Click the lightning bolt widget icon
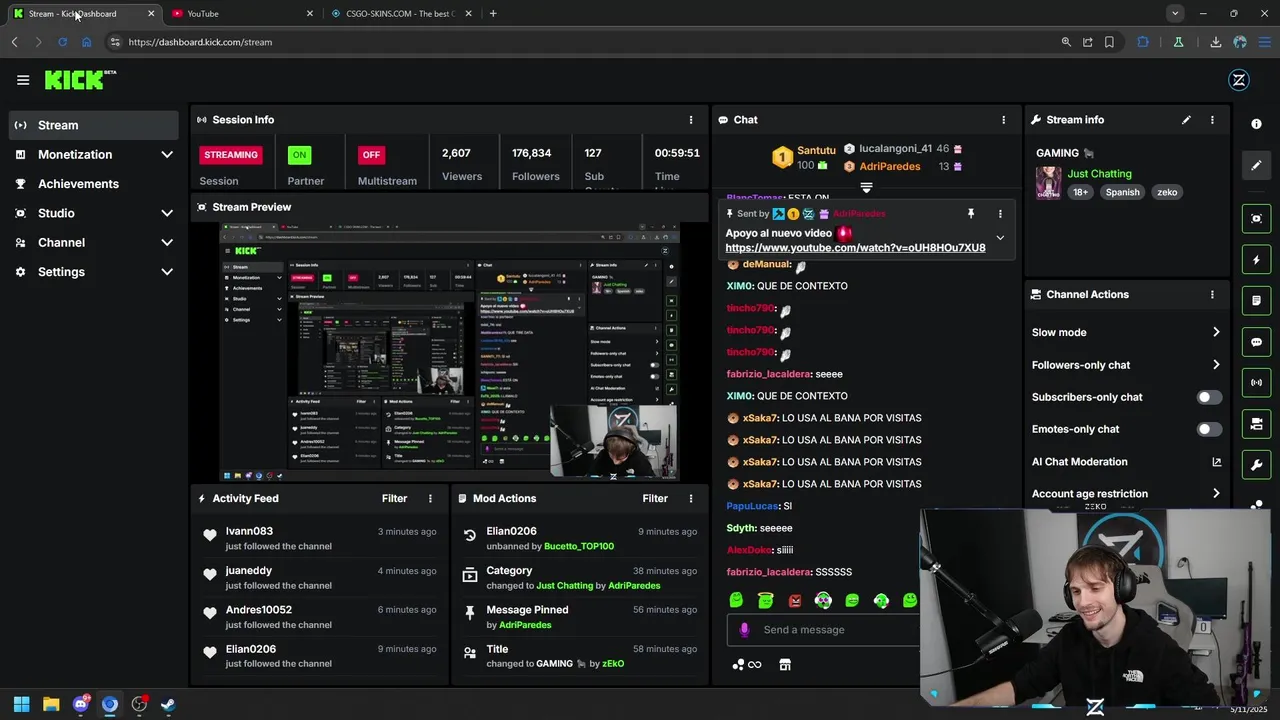The image size is (1280, 720). click(x=1257, y=260)
